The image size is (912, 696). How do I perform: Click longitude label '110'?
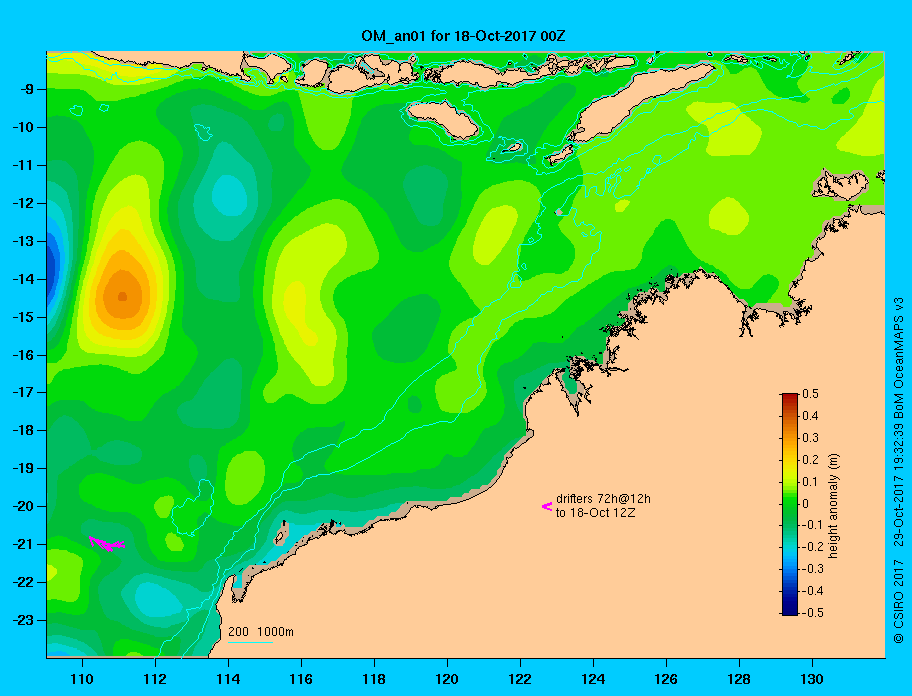[83, 679]
